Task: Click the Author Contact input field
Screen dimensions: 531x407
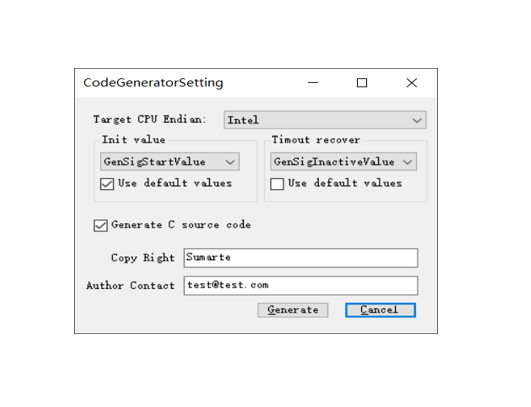Action: coord(301,285)
